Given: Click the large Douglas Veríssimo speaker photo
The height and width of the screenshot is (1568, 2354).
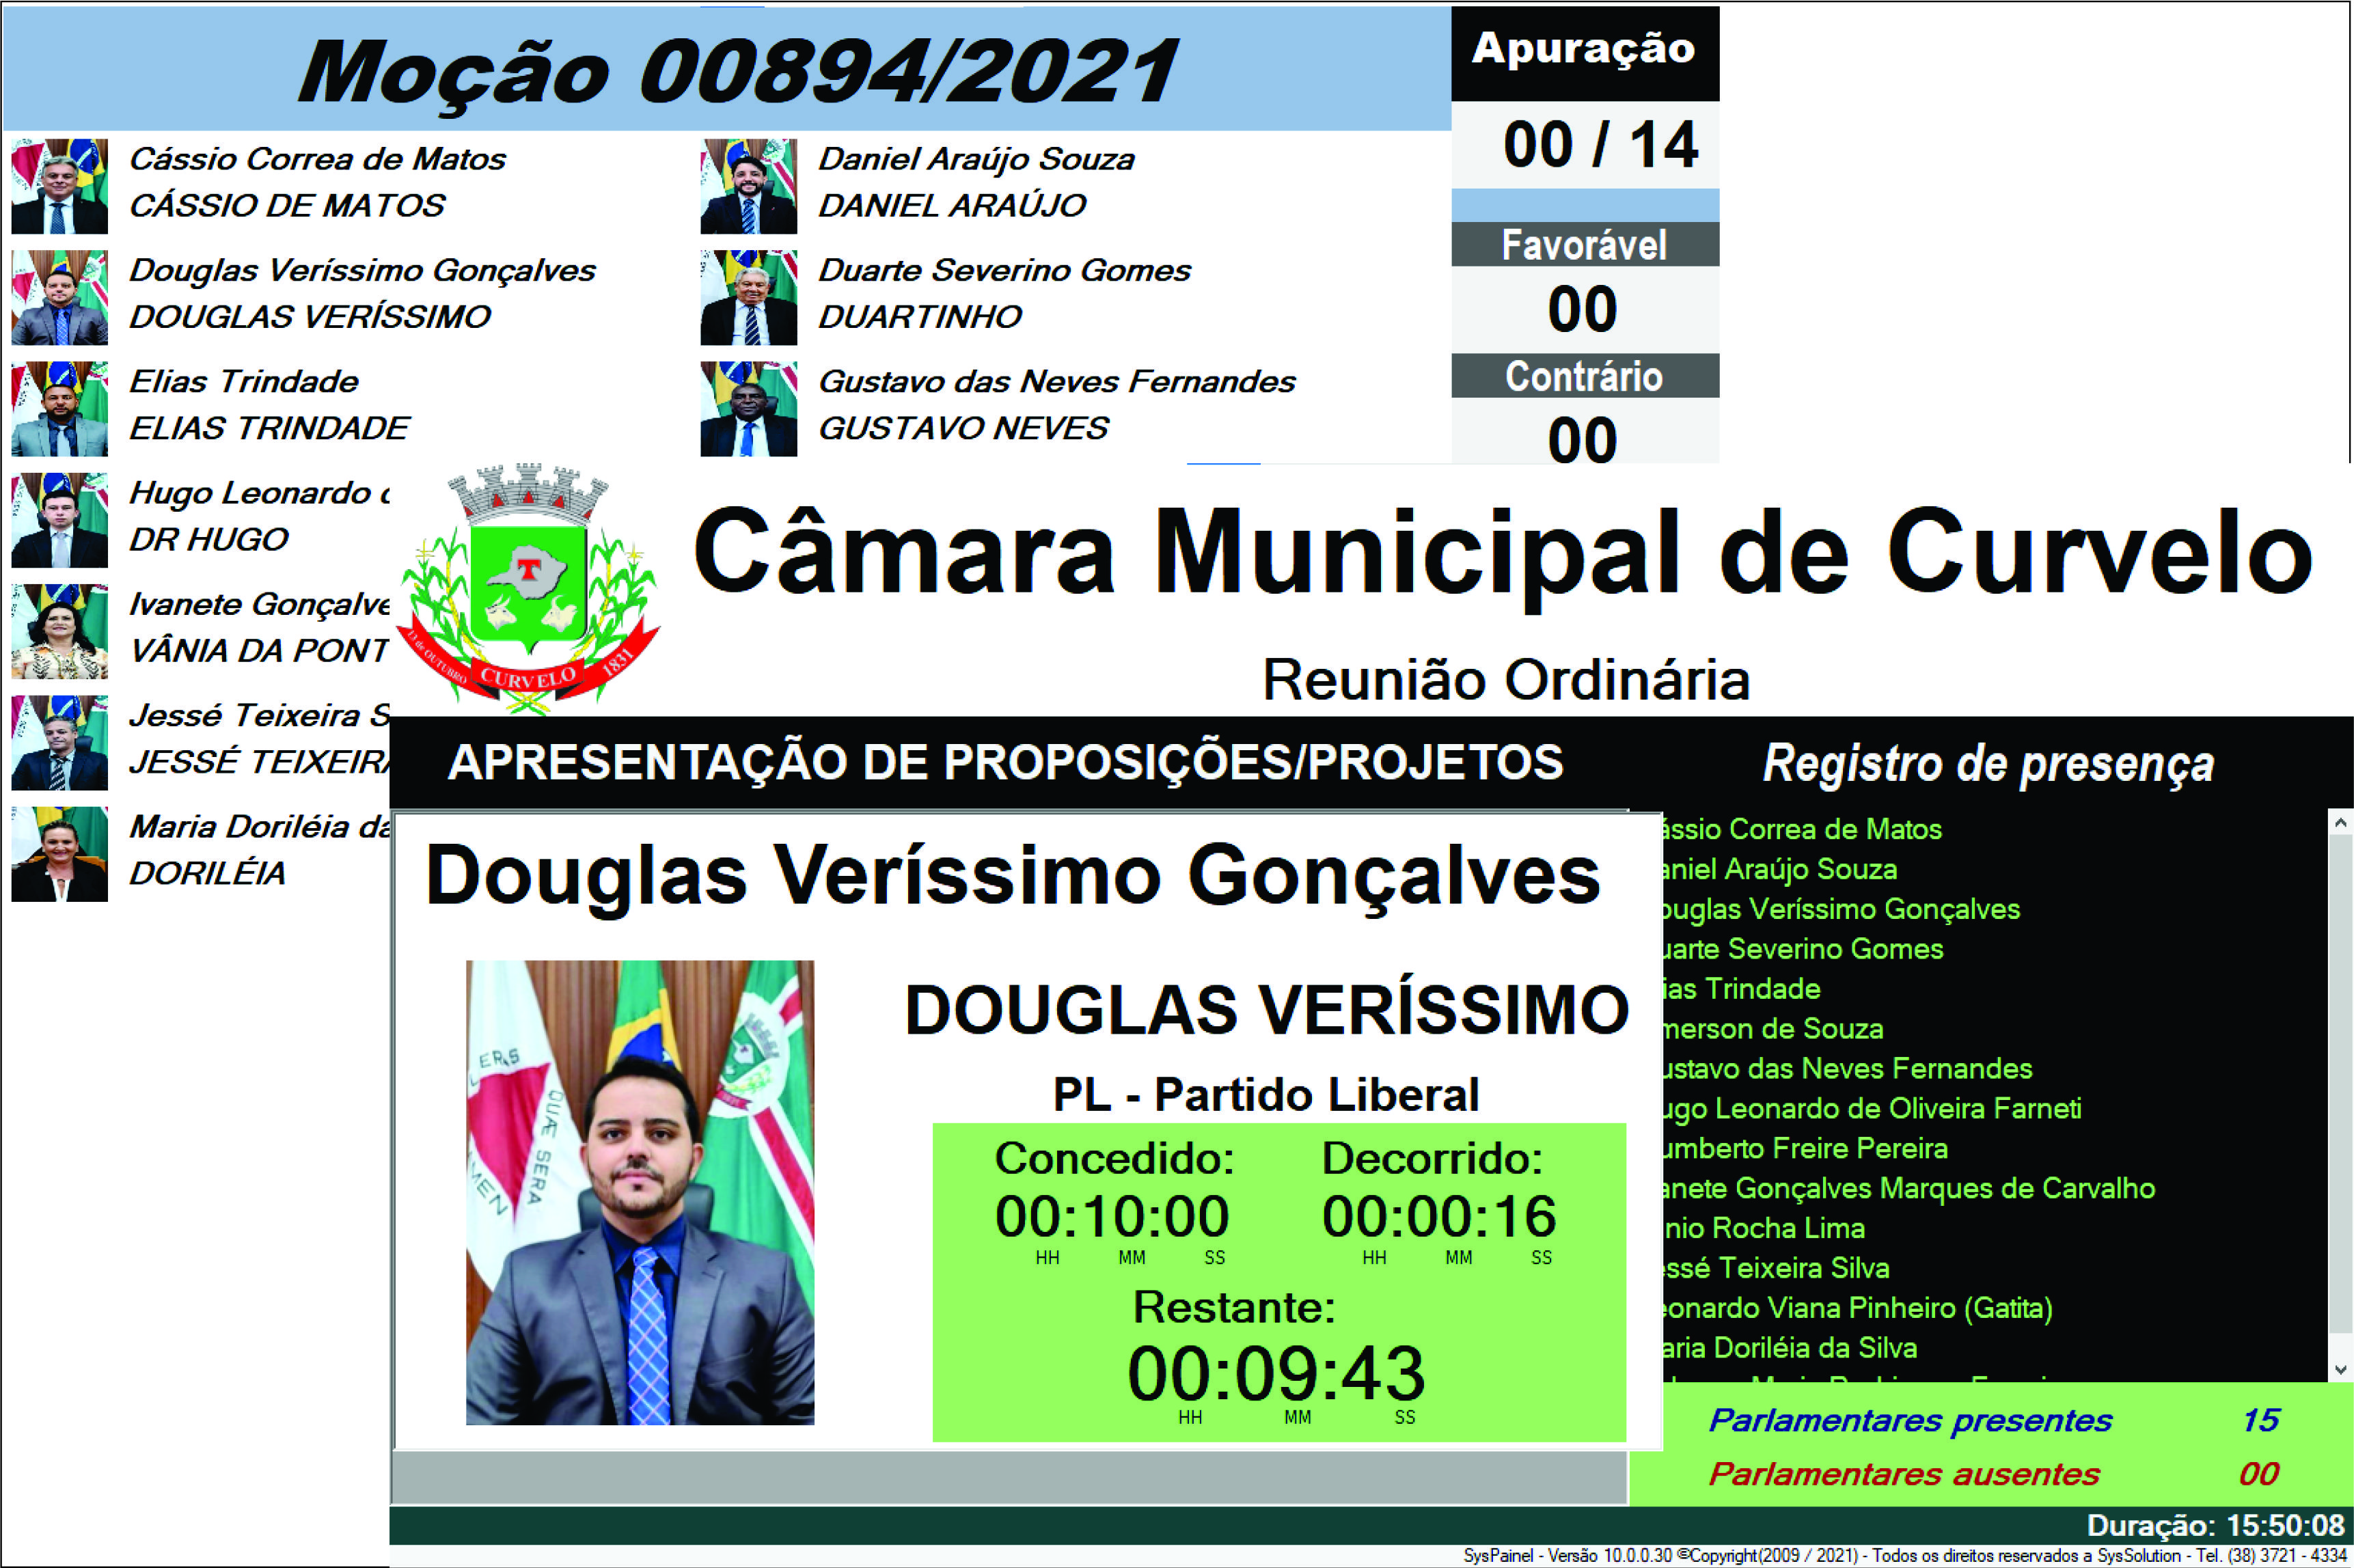Looking at the screenshot, I should pyautogui.click(x=640, y=1192).
